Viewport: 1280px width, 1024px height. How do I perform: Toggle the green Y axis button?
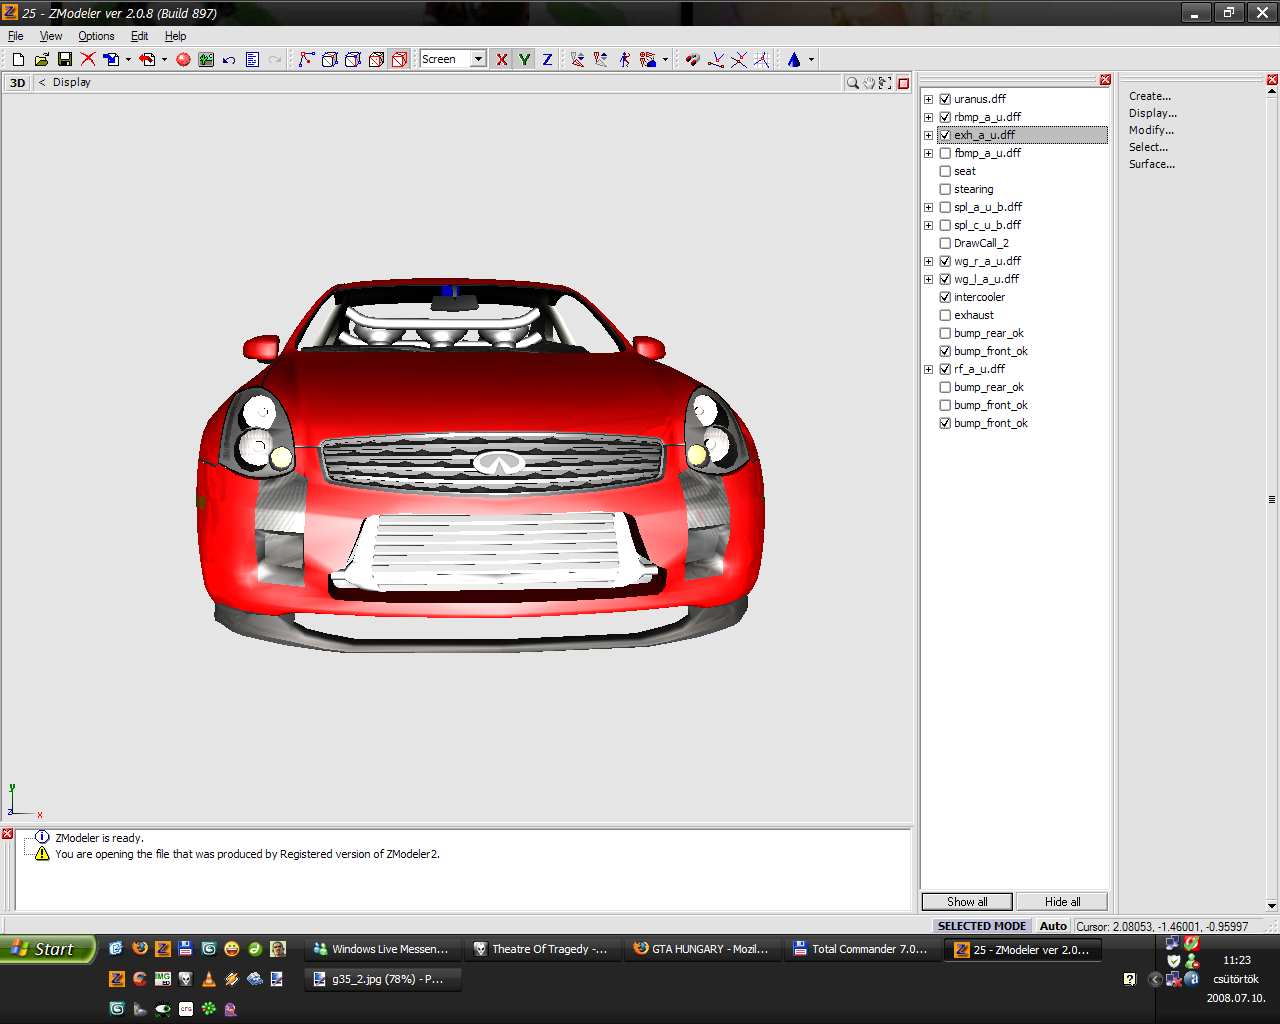(x=524, y=60)
